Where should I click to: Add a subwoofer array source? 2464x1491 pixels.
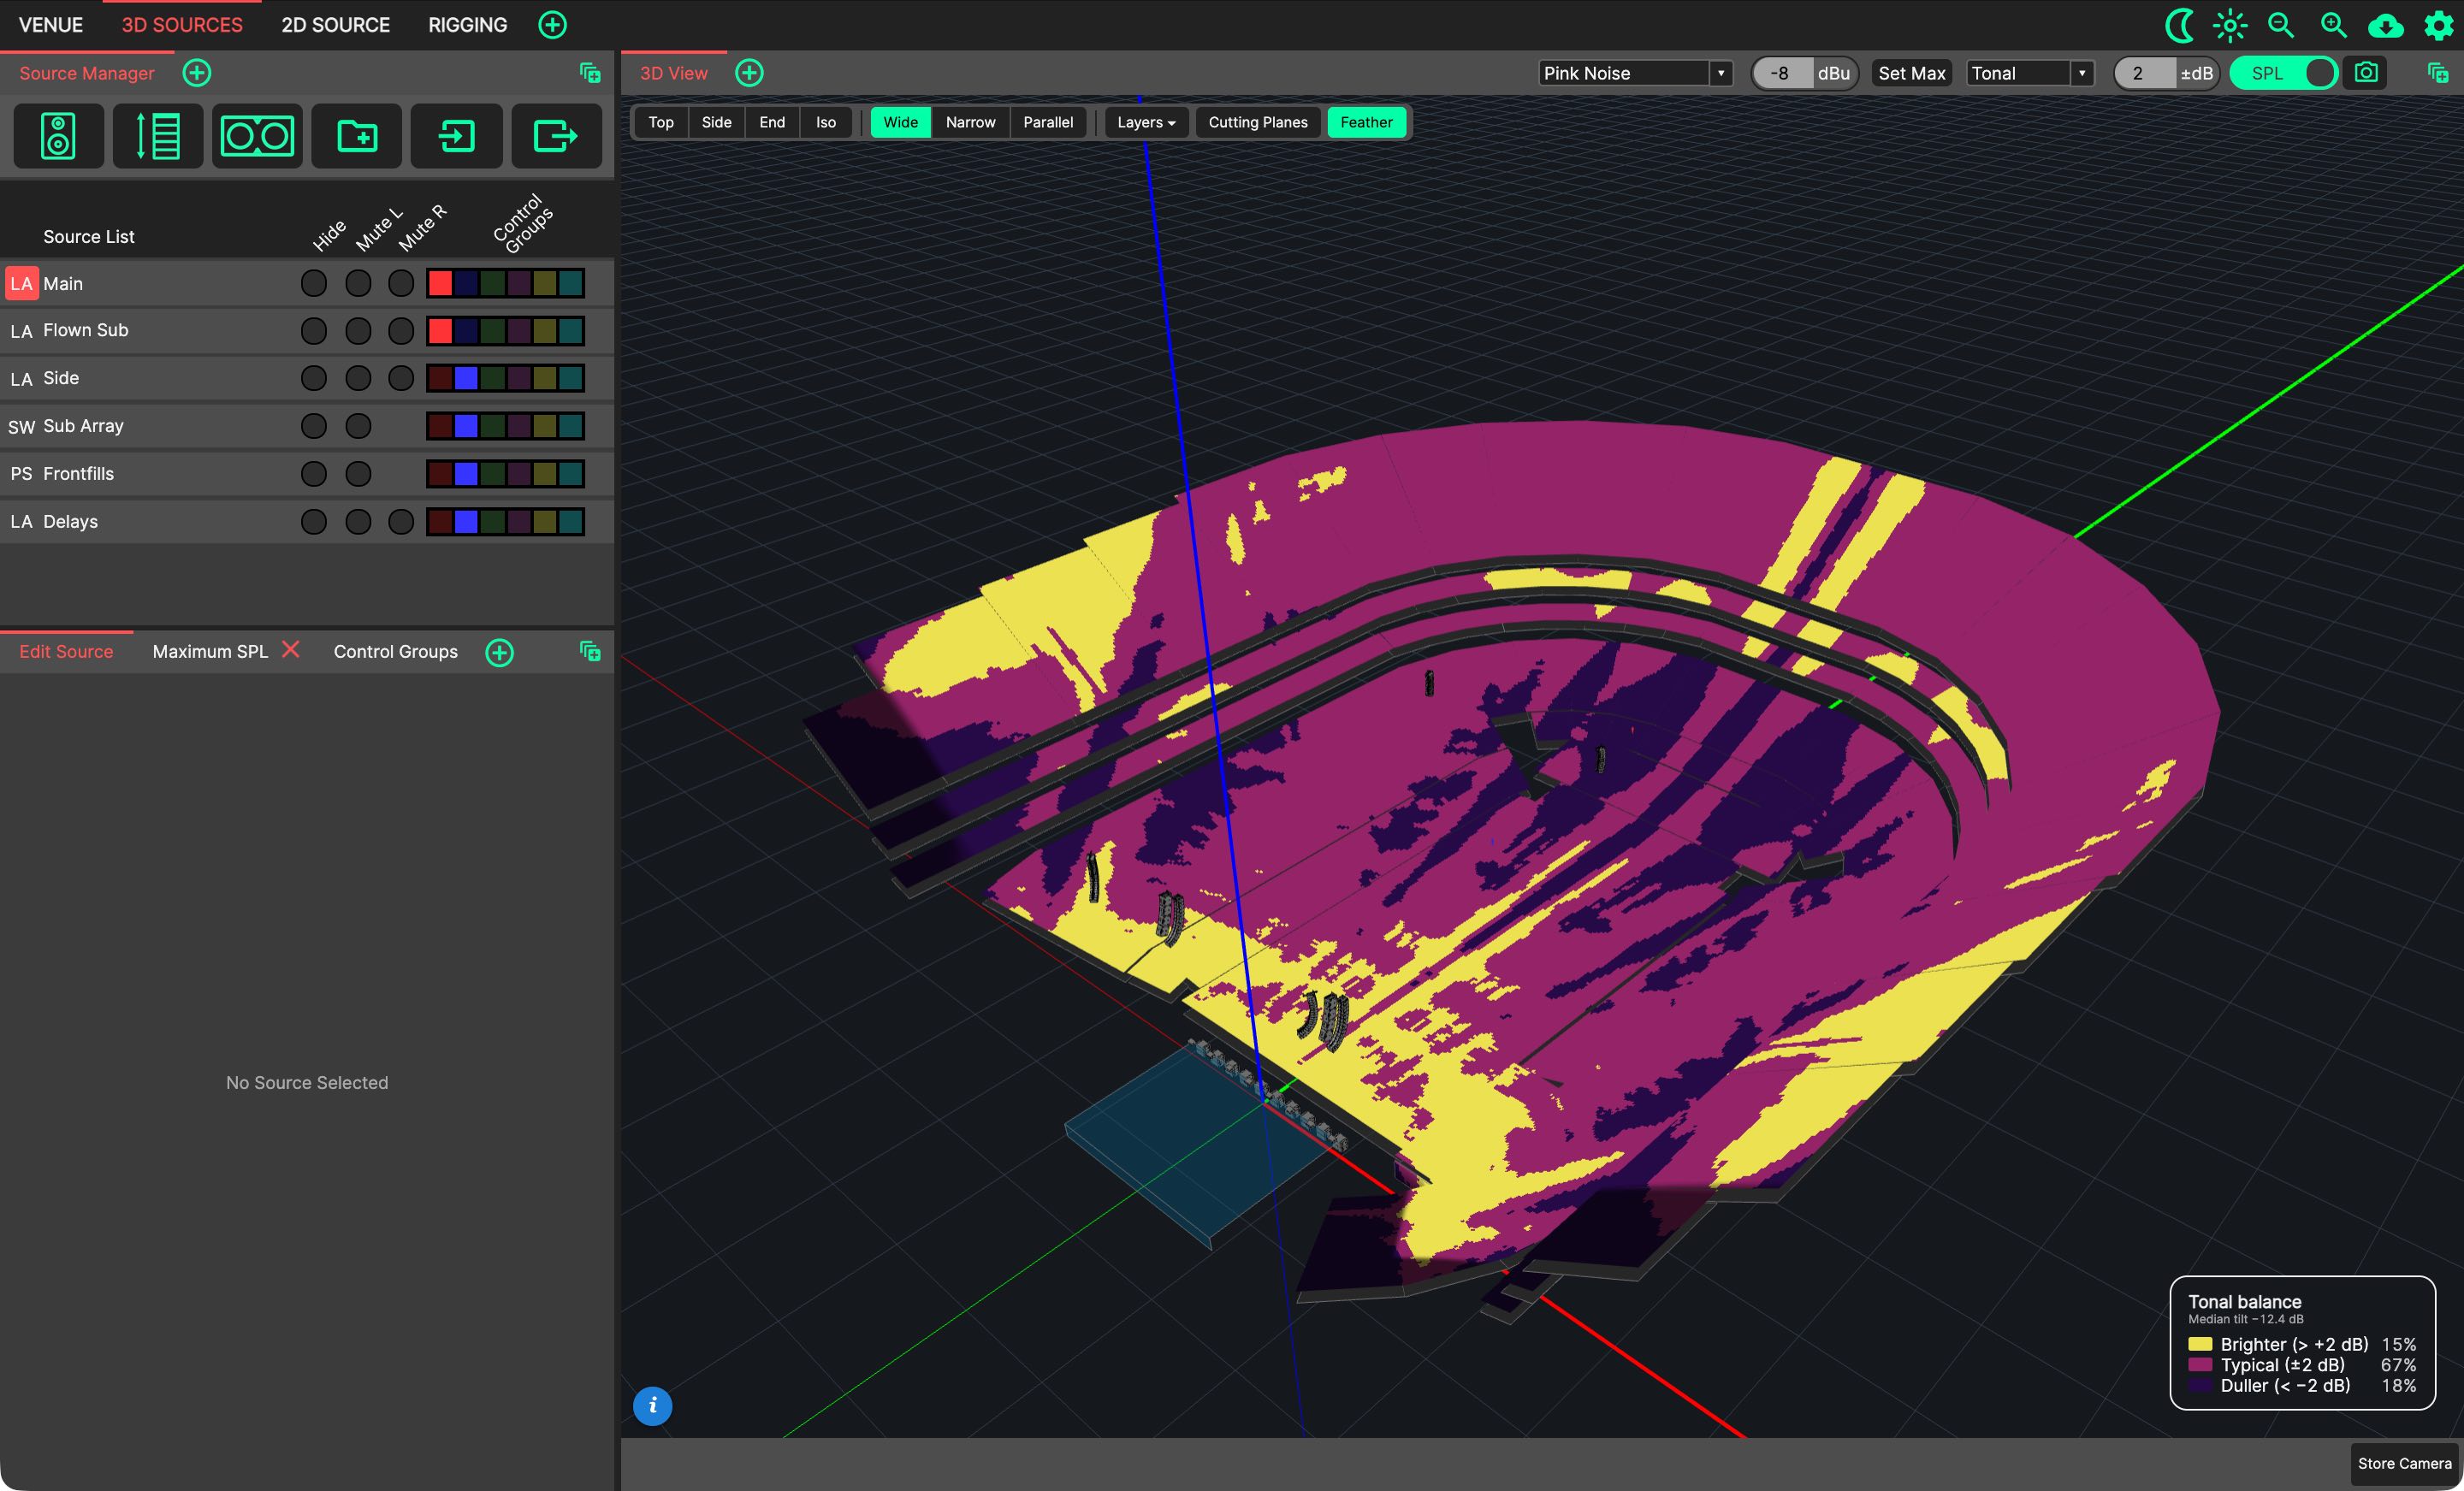click(x=257, y=136)
